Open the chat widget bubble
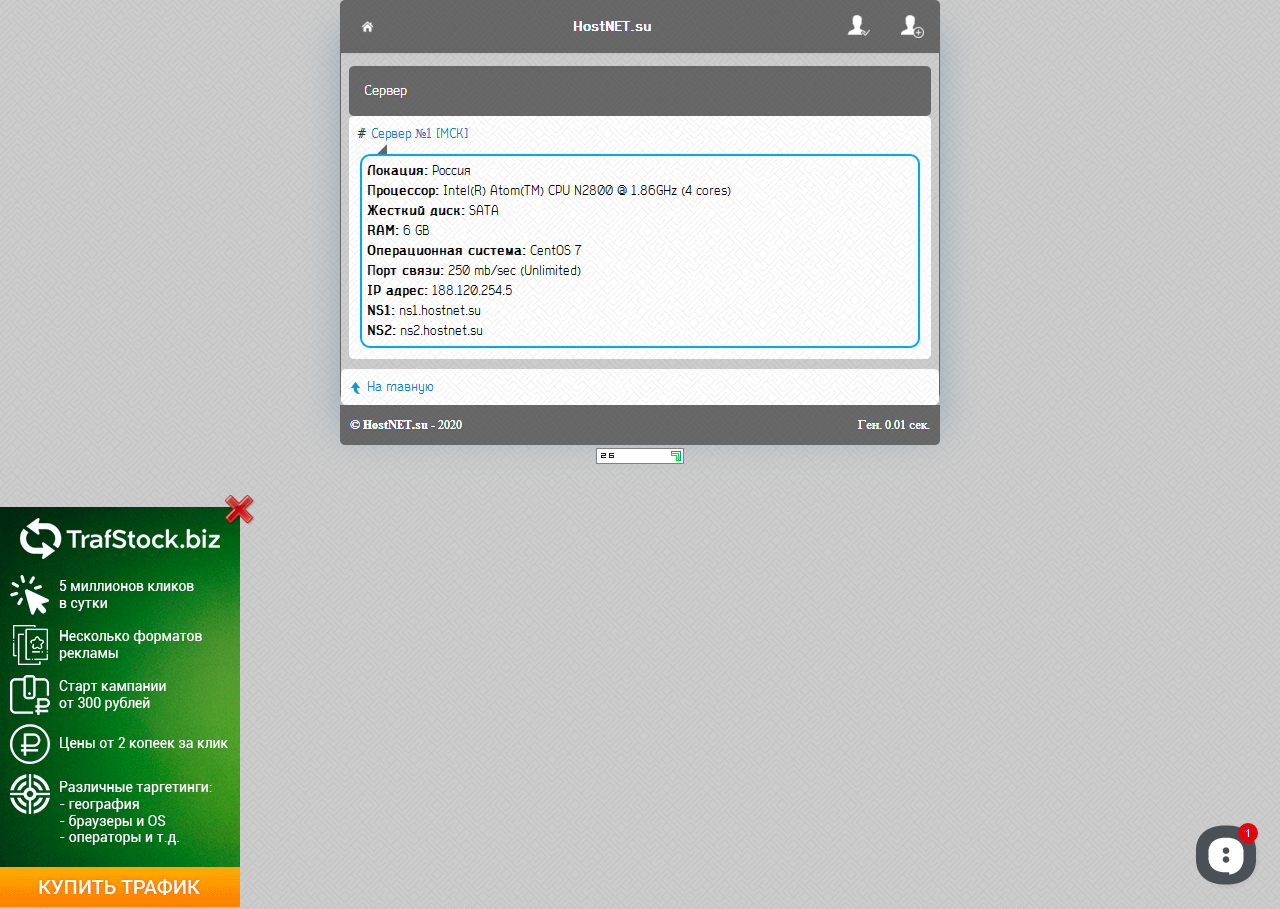Viewport: 1280px width, 909px height. tap(1225, 854)
